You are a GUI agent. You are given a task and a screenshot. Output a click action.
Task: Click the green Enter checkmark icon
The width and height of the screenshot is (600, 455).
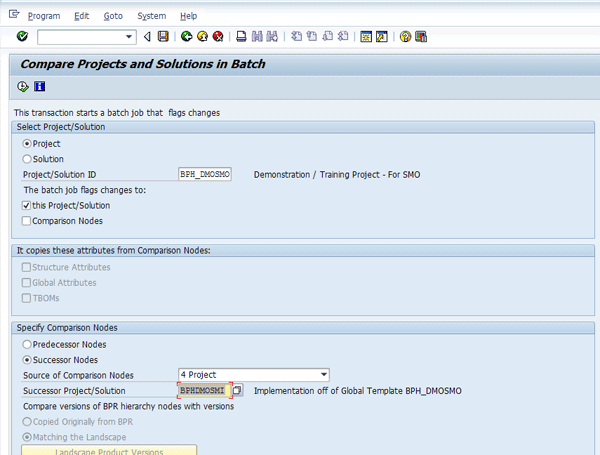[22, 37]
